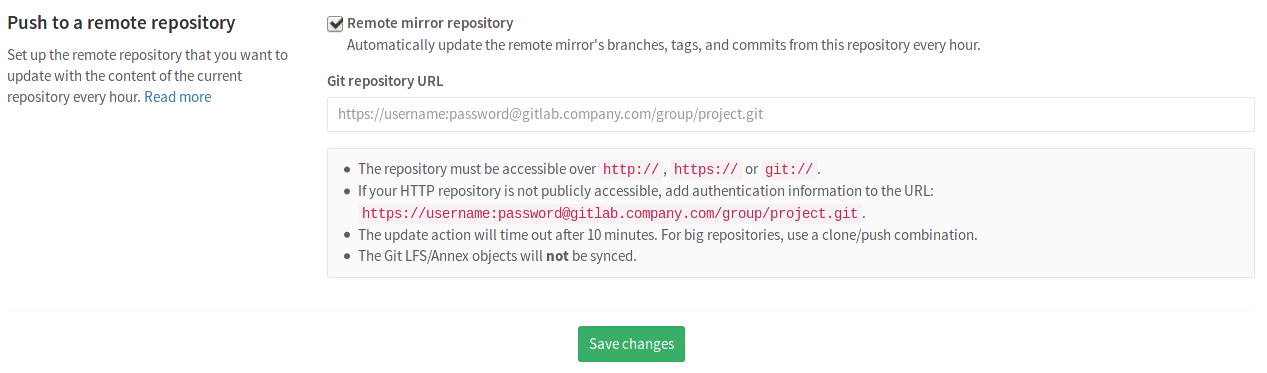Click the 10 minutes timeout bullet text
Viewport: 1267px width, 373px height.
[667, 235]
